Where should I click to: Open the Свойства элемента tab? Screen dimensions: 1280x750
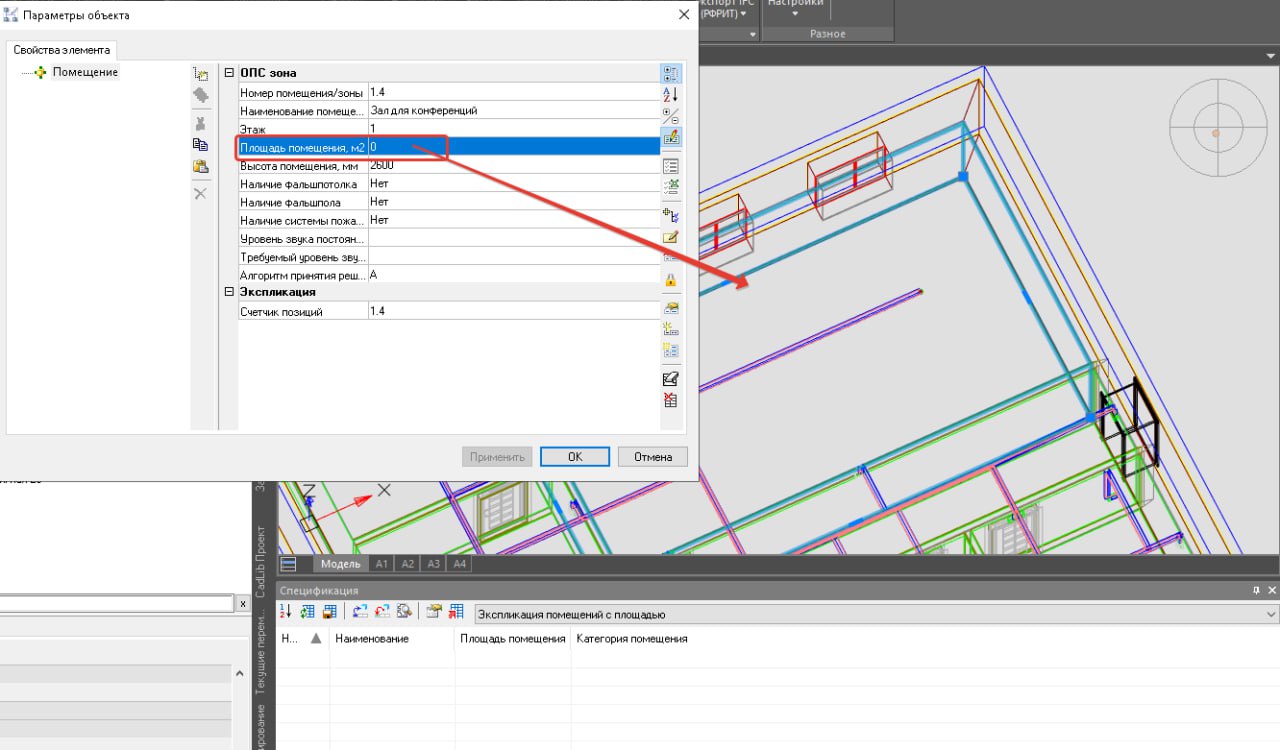click(62, 50)
